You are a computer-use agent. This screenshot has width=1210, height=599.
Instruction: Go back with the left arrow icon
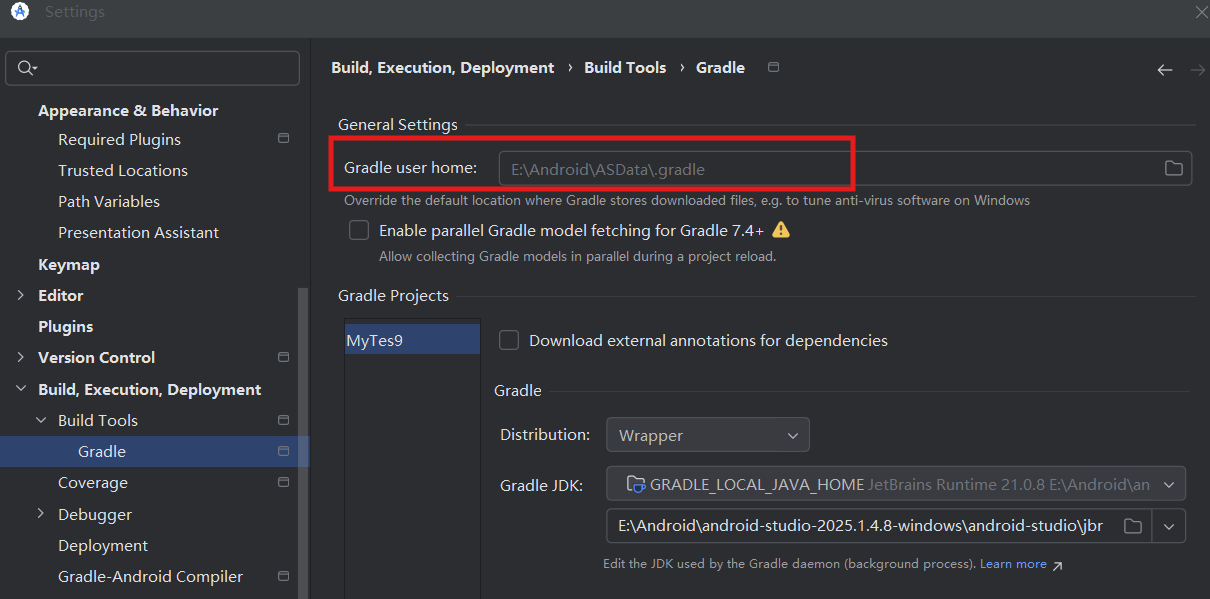1164,70
